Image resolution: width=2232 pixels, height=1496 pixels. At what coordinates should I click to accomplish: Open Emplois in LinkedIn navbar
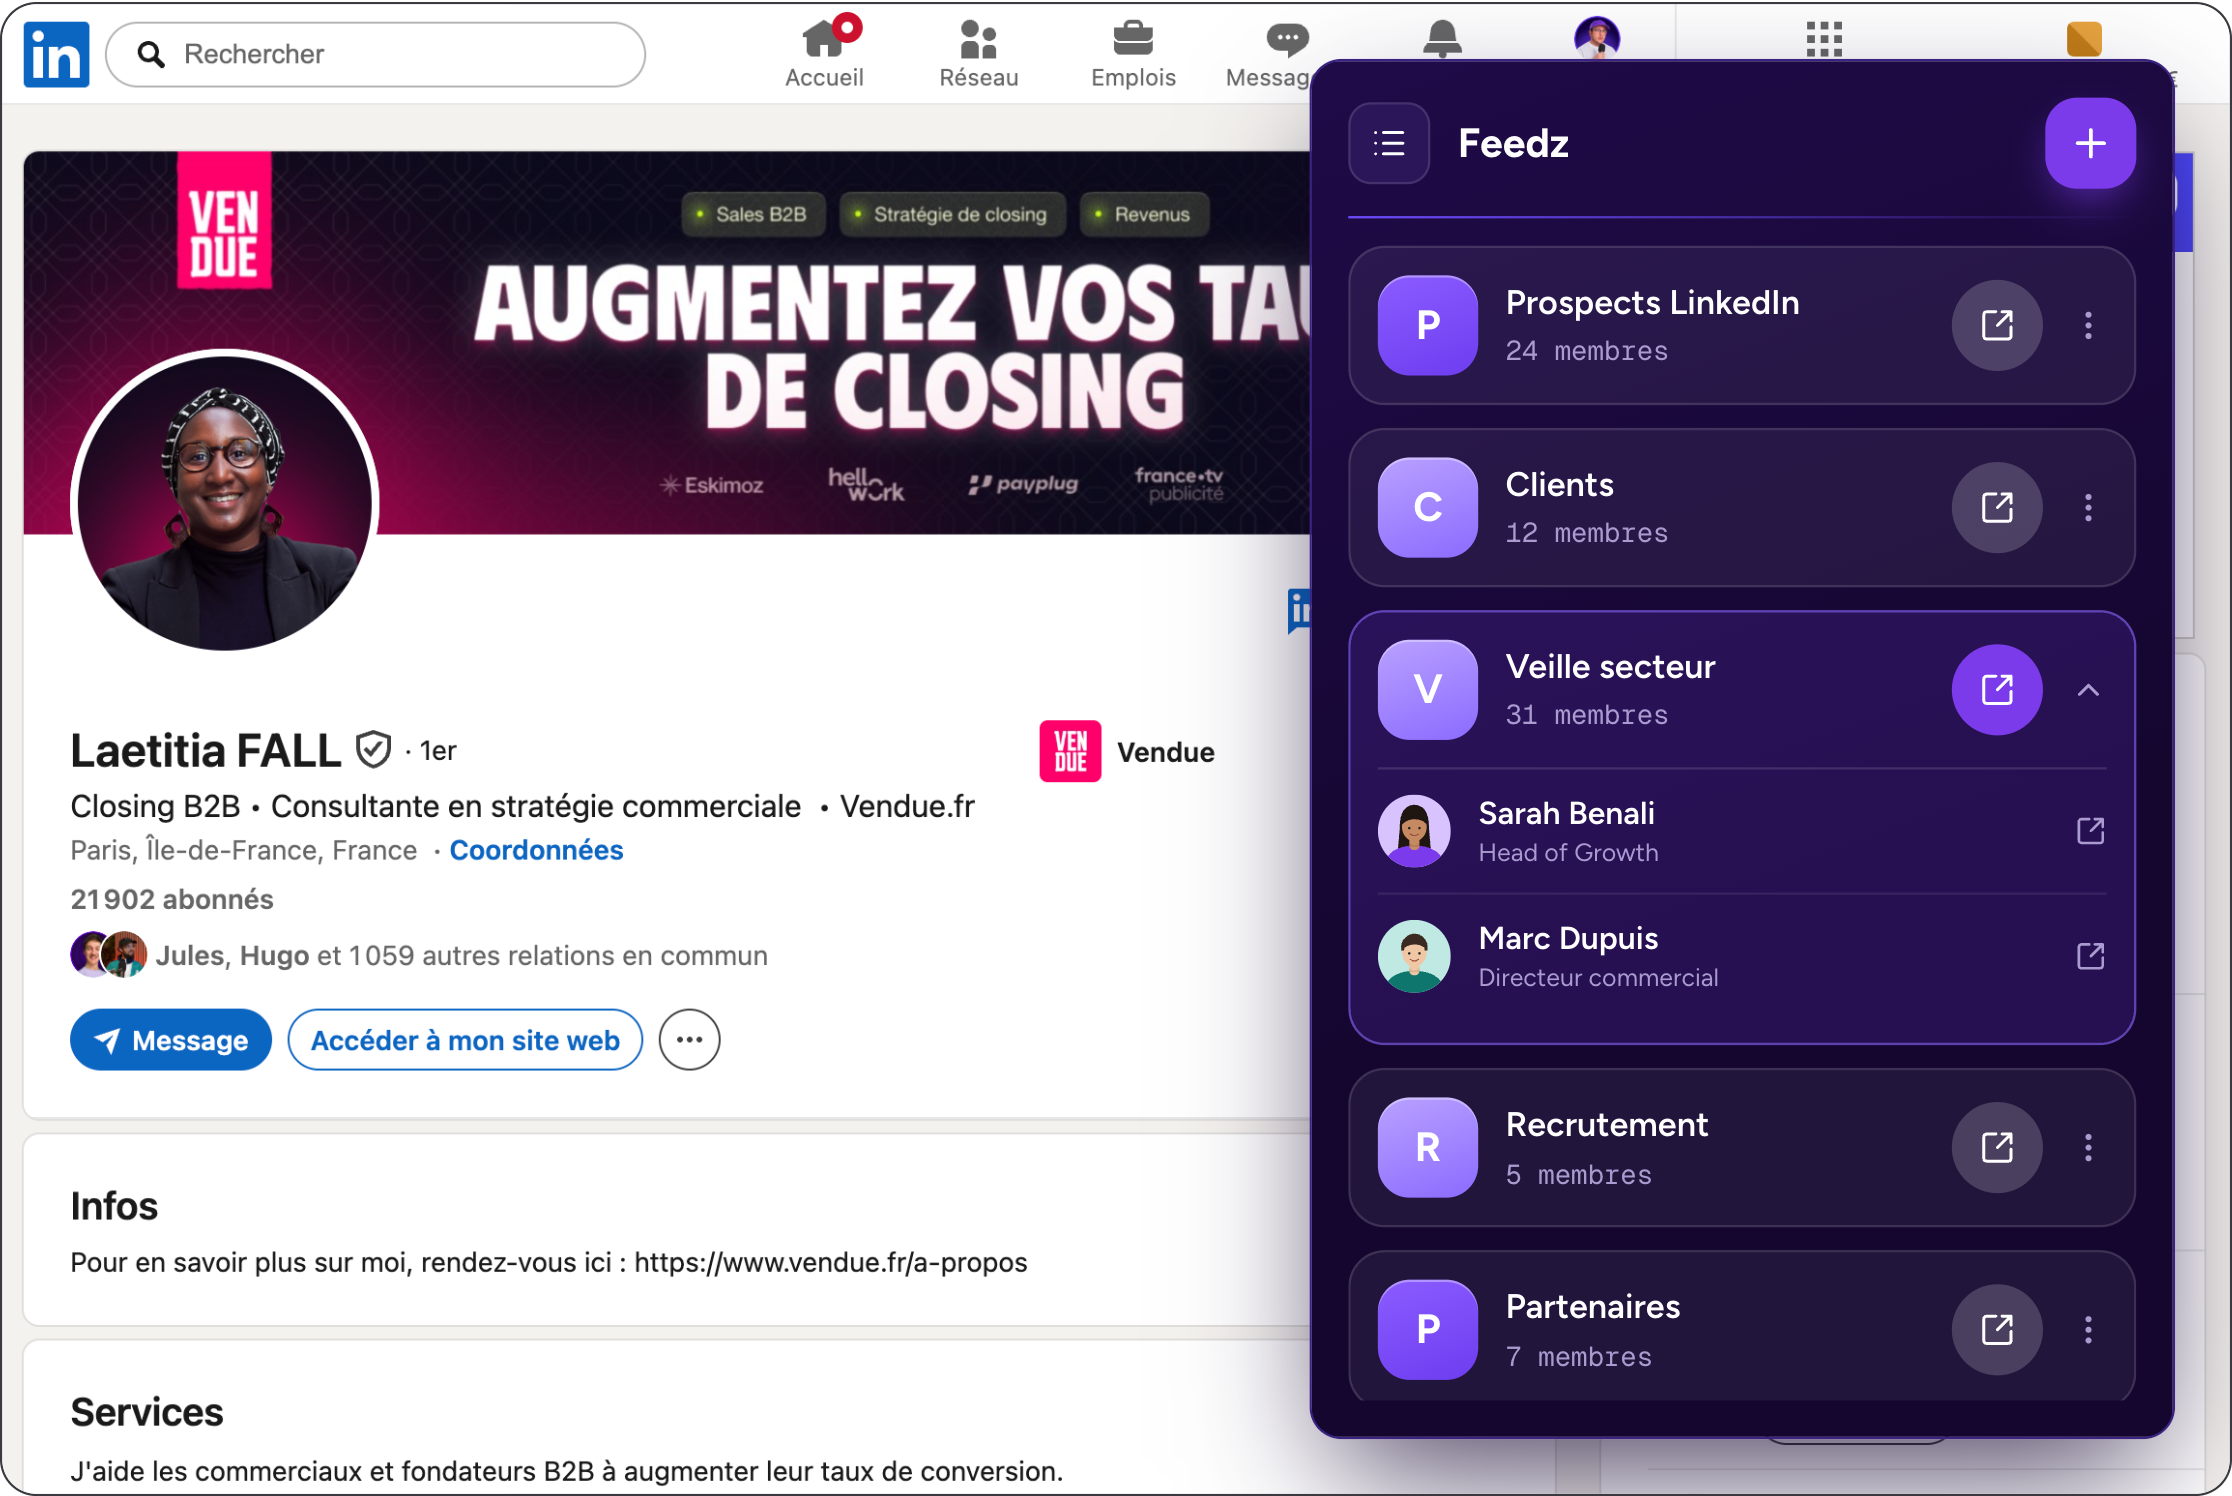coord(1133,54)
